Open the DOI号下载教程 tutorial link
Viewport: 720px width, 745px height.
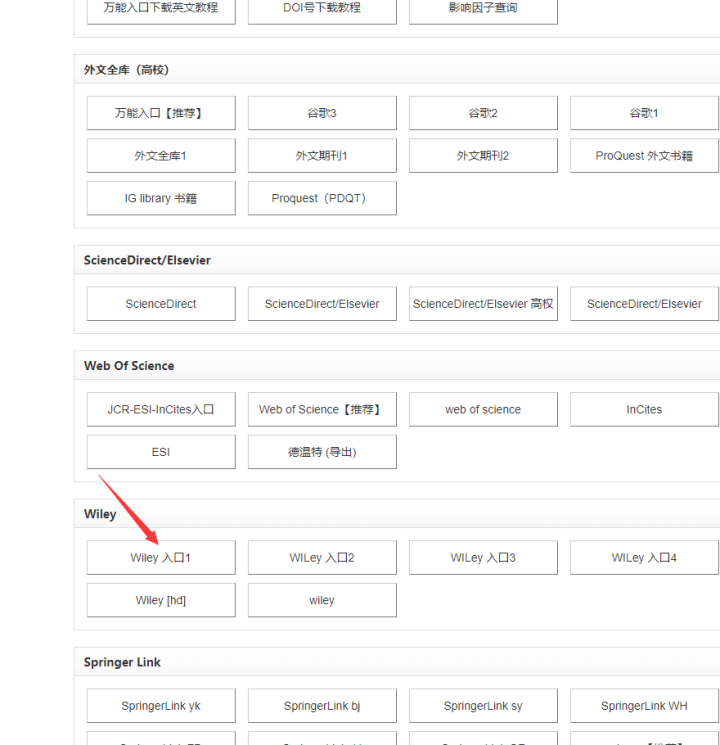322,10
